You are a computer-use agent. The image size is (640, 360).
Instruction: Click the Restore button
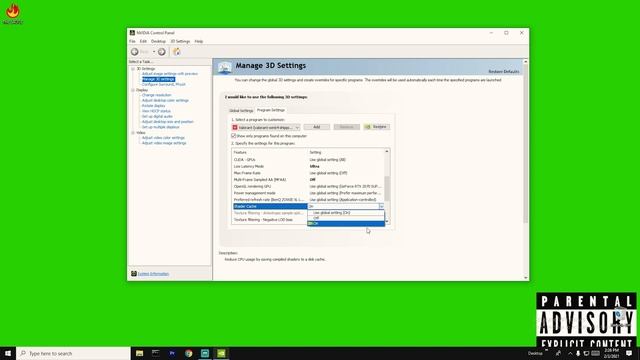point(377,127)
